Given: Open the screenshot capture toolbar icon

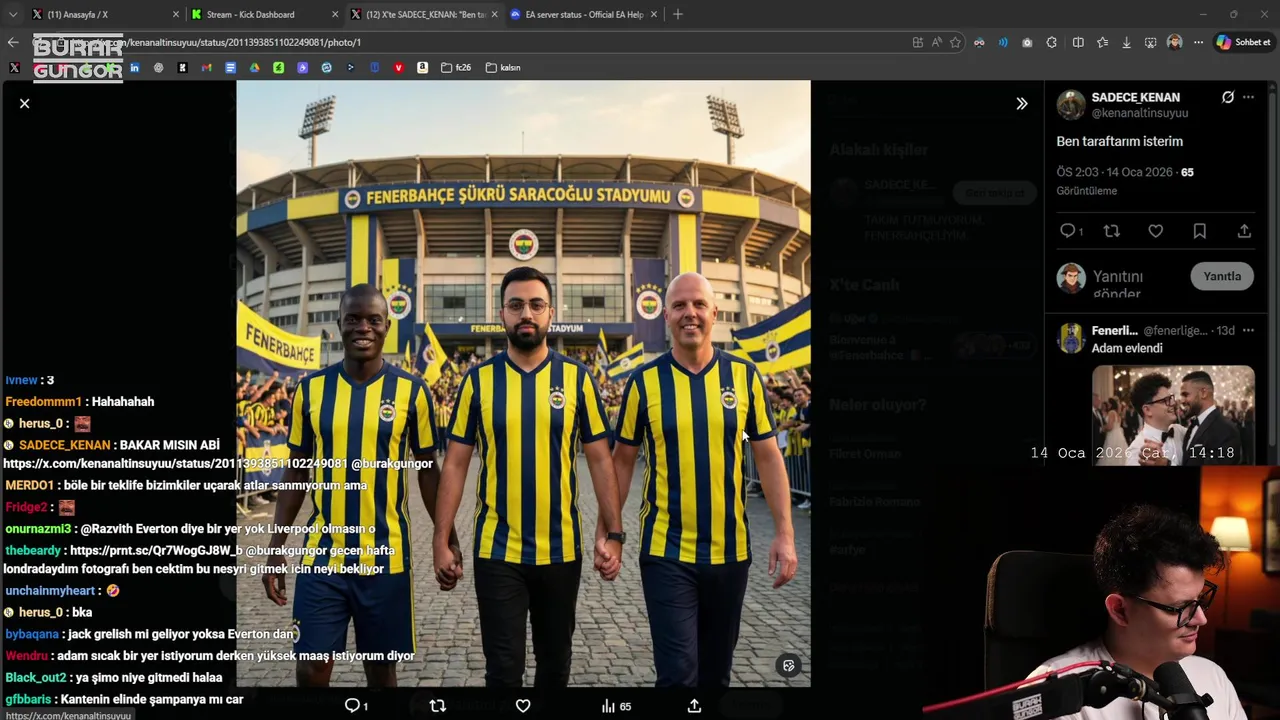Looking at the screenshot, I should (x=1150, y=42).
